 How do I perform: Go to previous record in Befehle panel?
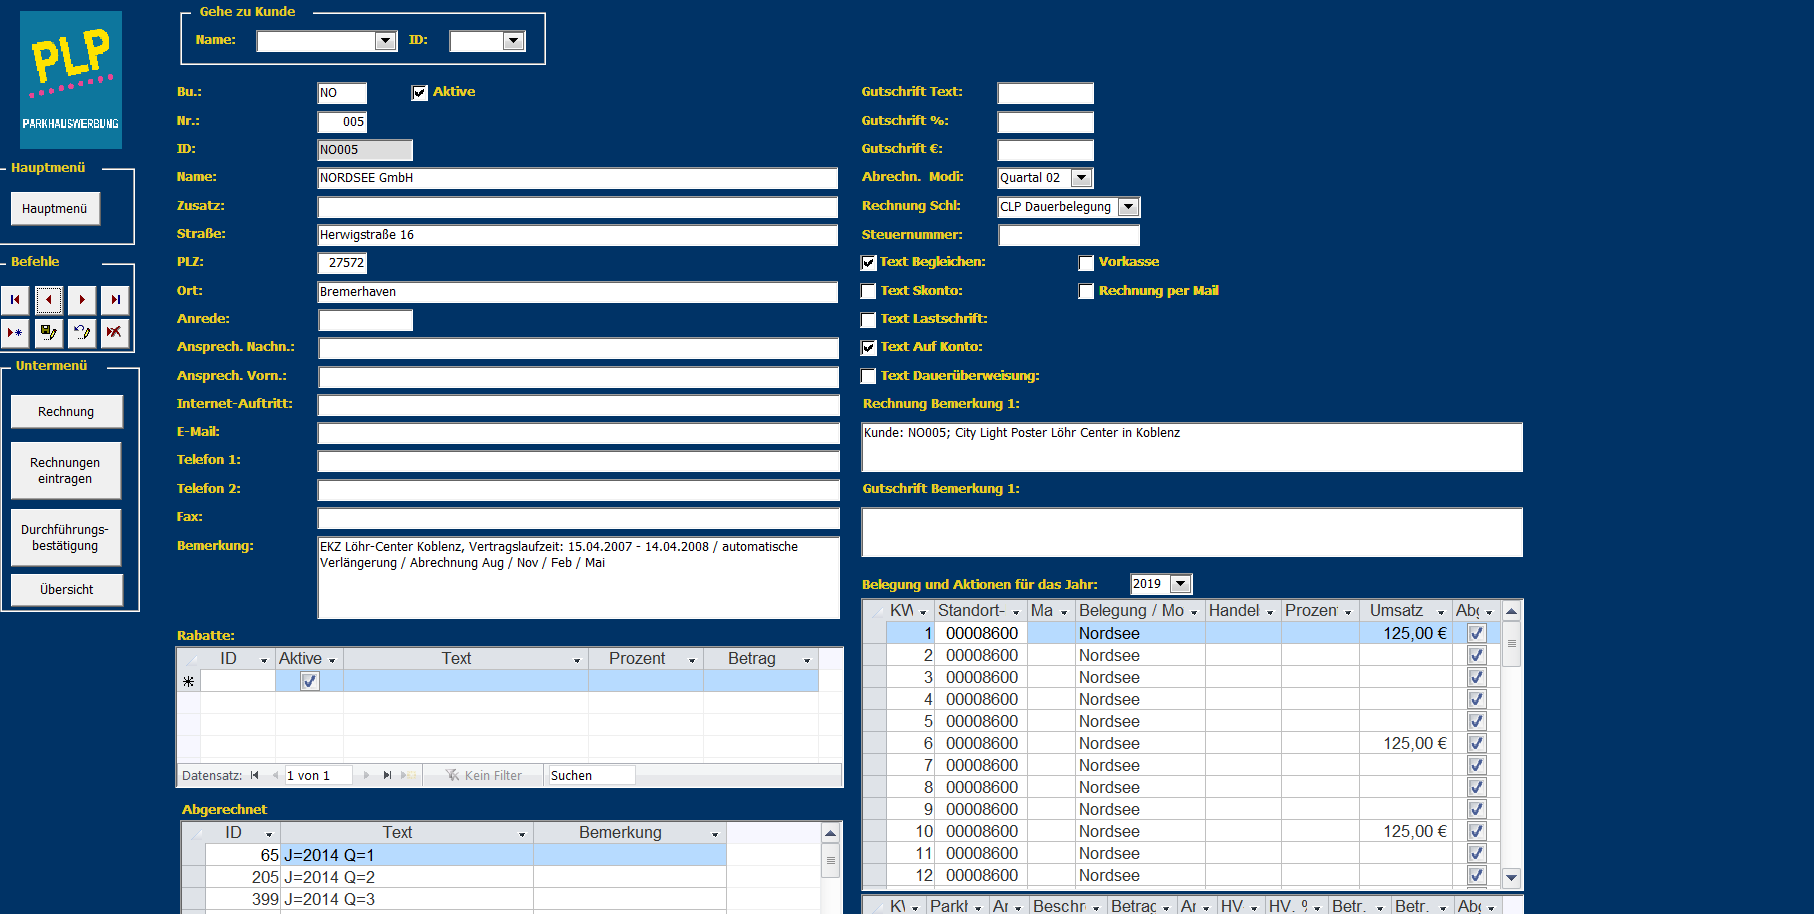(49, 300)
